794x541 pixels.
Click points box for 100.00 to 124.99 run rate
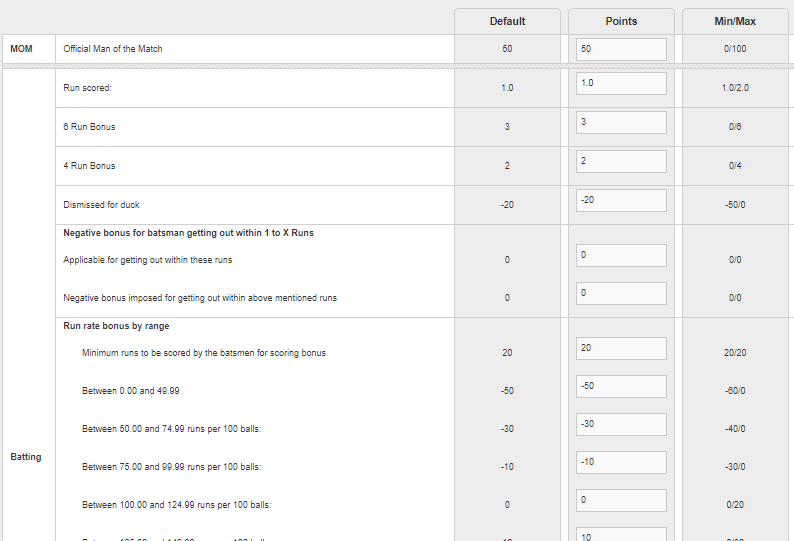click(x=621, y=500)
